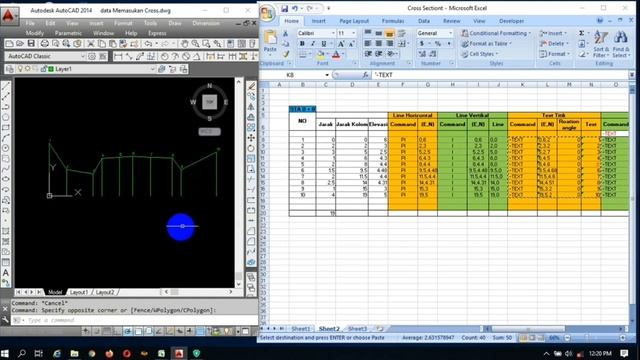Open the Developer ribbon tab
Image resolution: width=640 pixels, height=360 pixels.
pyautogui.click(x=511, y=21)
